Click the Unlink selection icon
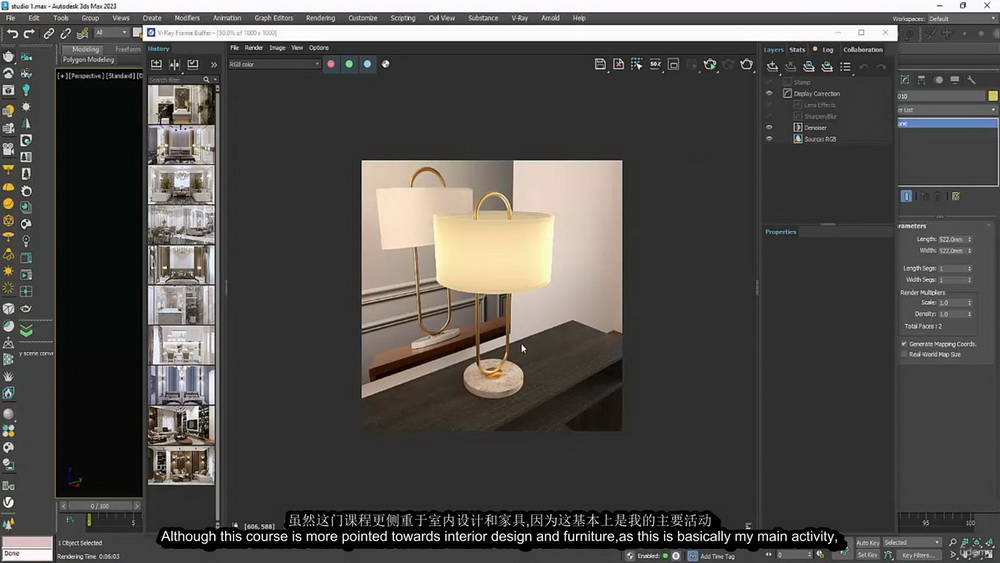 coord(65,33)
